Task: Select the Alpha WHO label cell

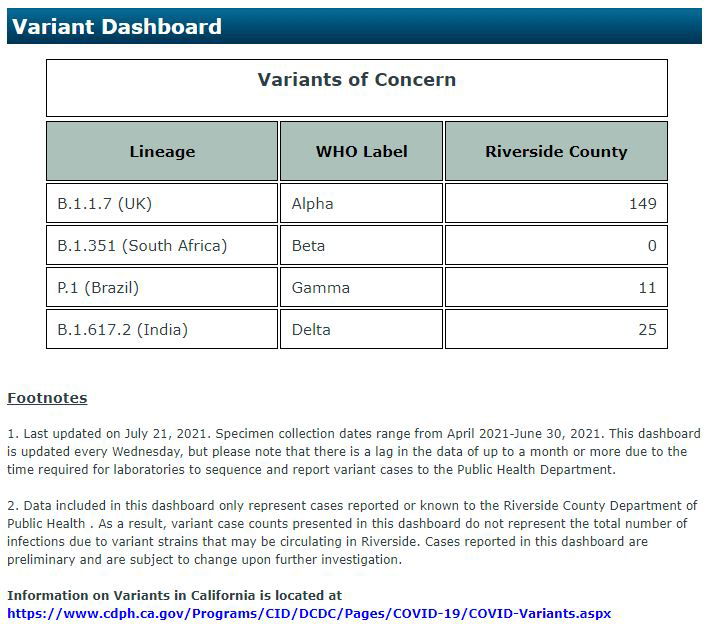Action: click(x=312, y=204)
